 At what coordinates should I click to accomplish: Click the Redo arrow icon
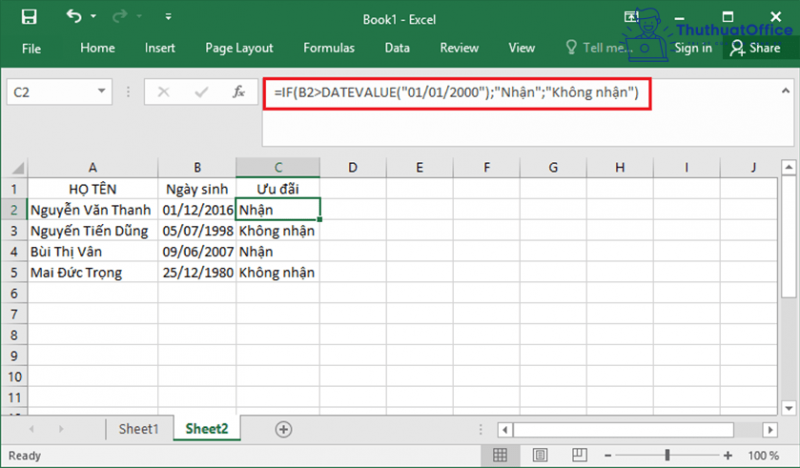120,16
